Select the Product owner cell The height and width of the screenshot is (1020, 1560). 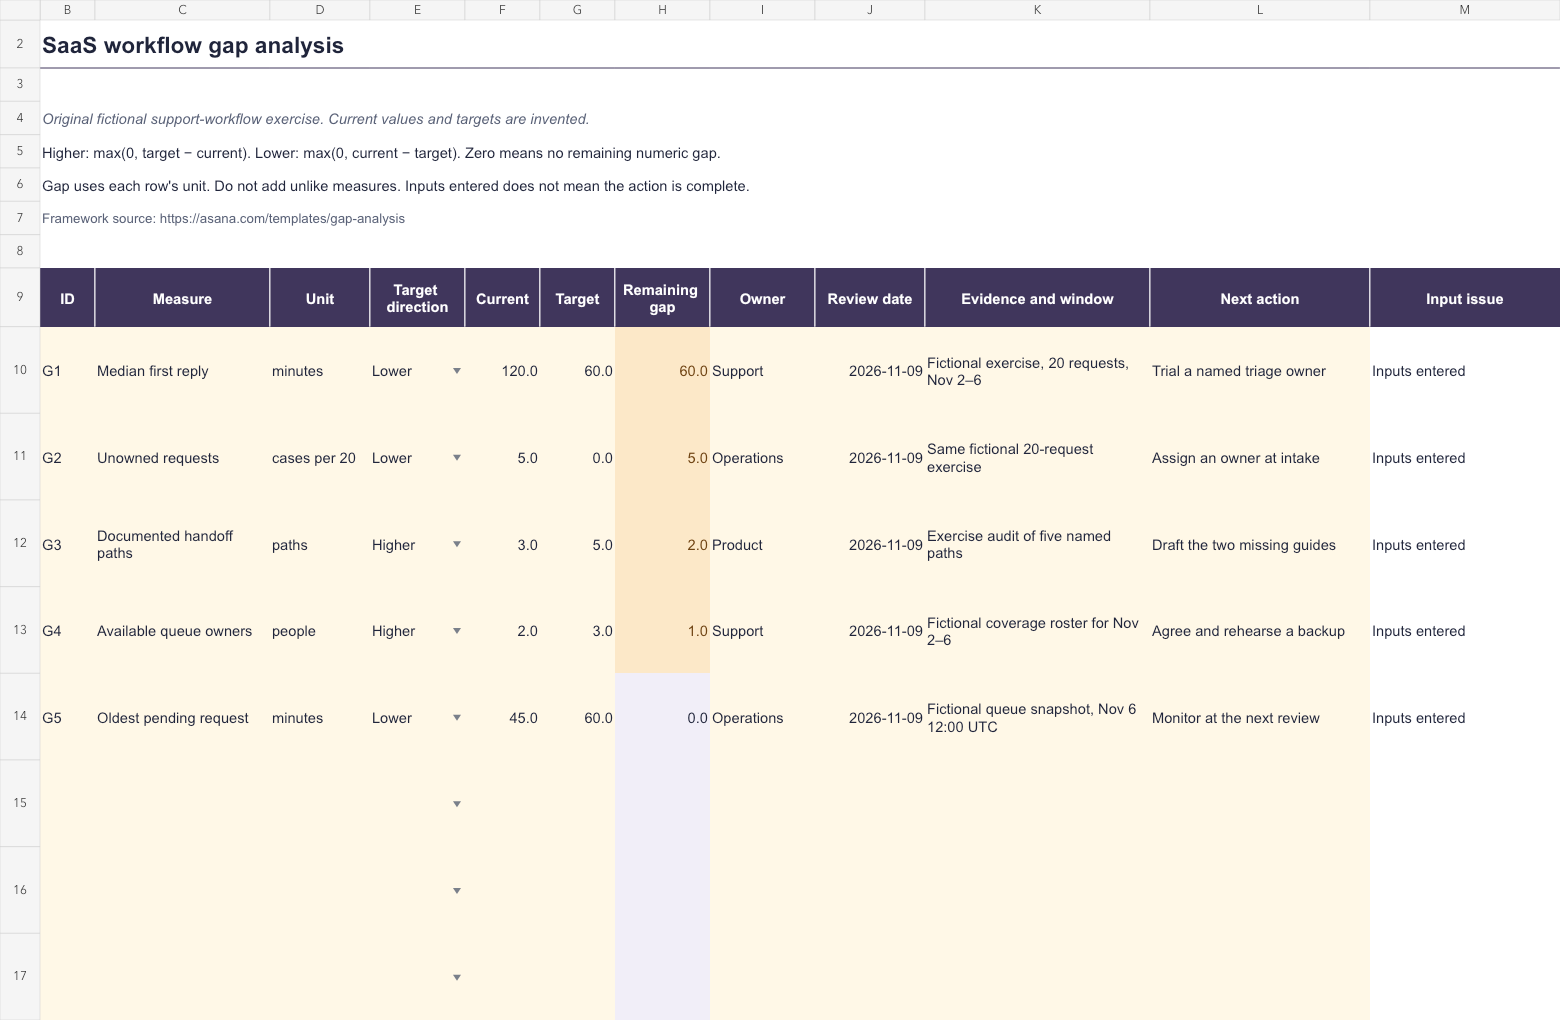pyautogui.click(x=762, y=545)
